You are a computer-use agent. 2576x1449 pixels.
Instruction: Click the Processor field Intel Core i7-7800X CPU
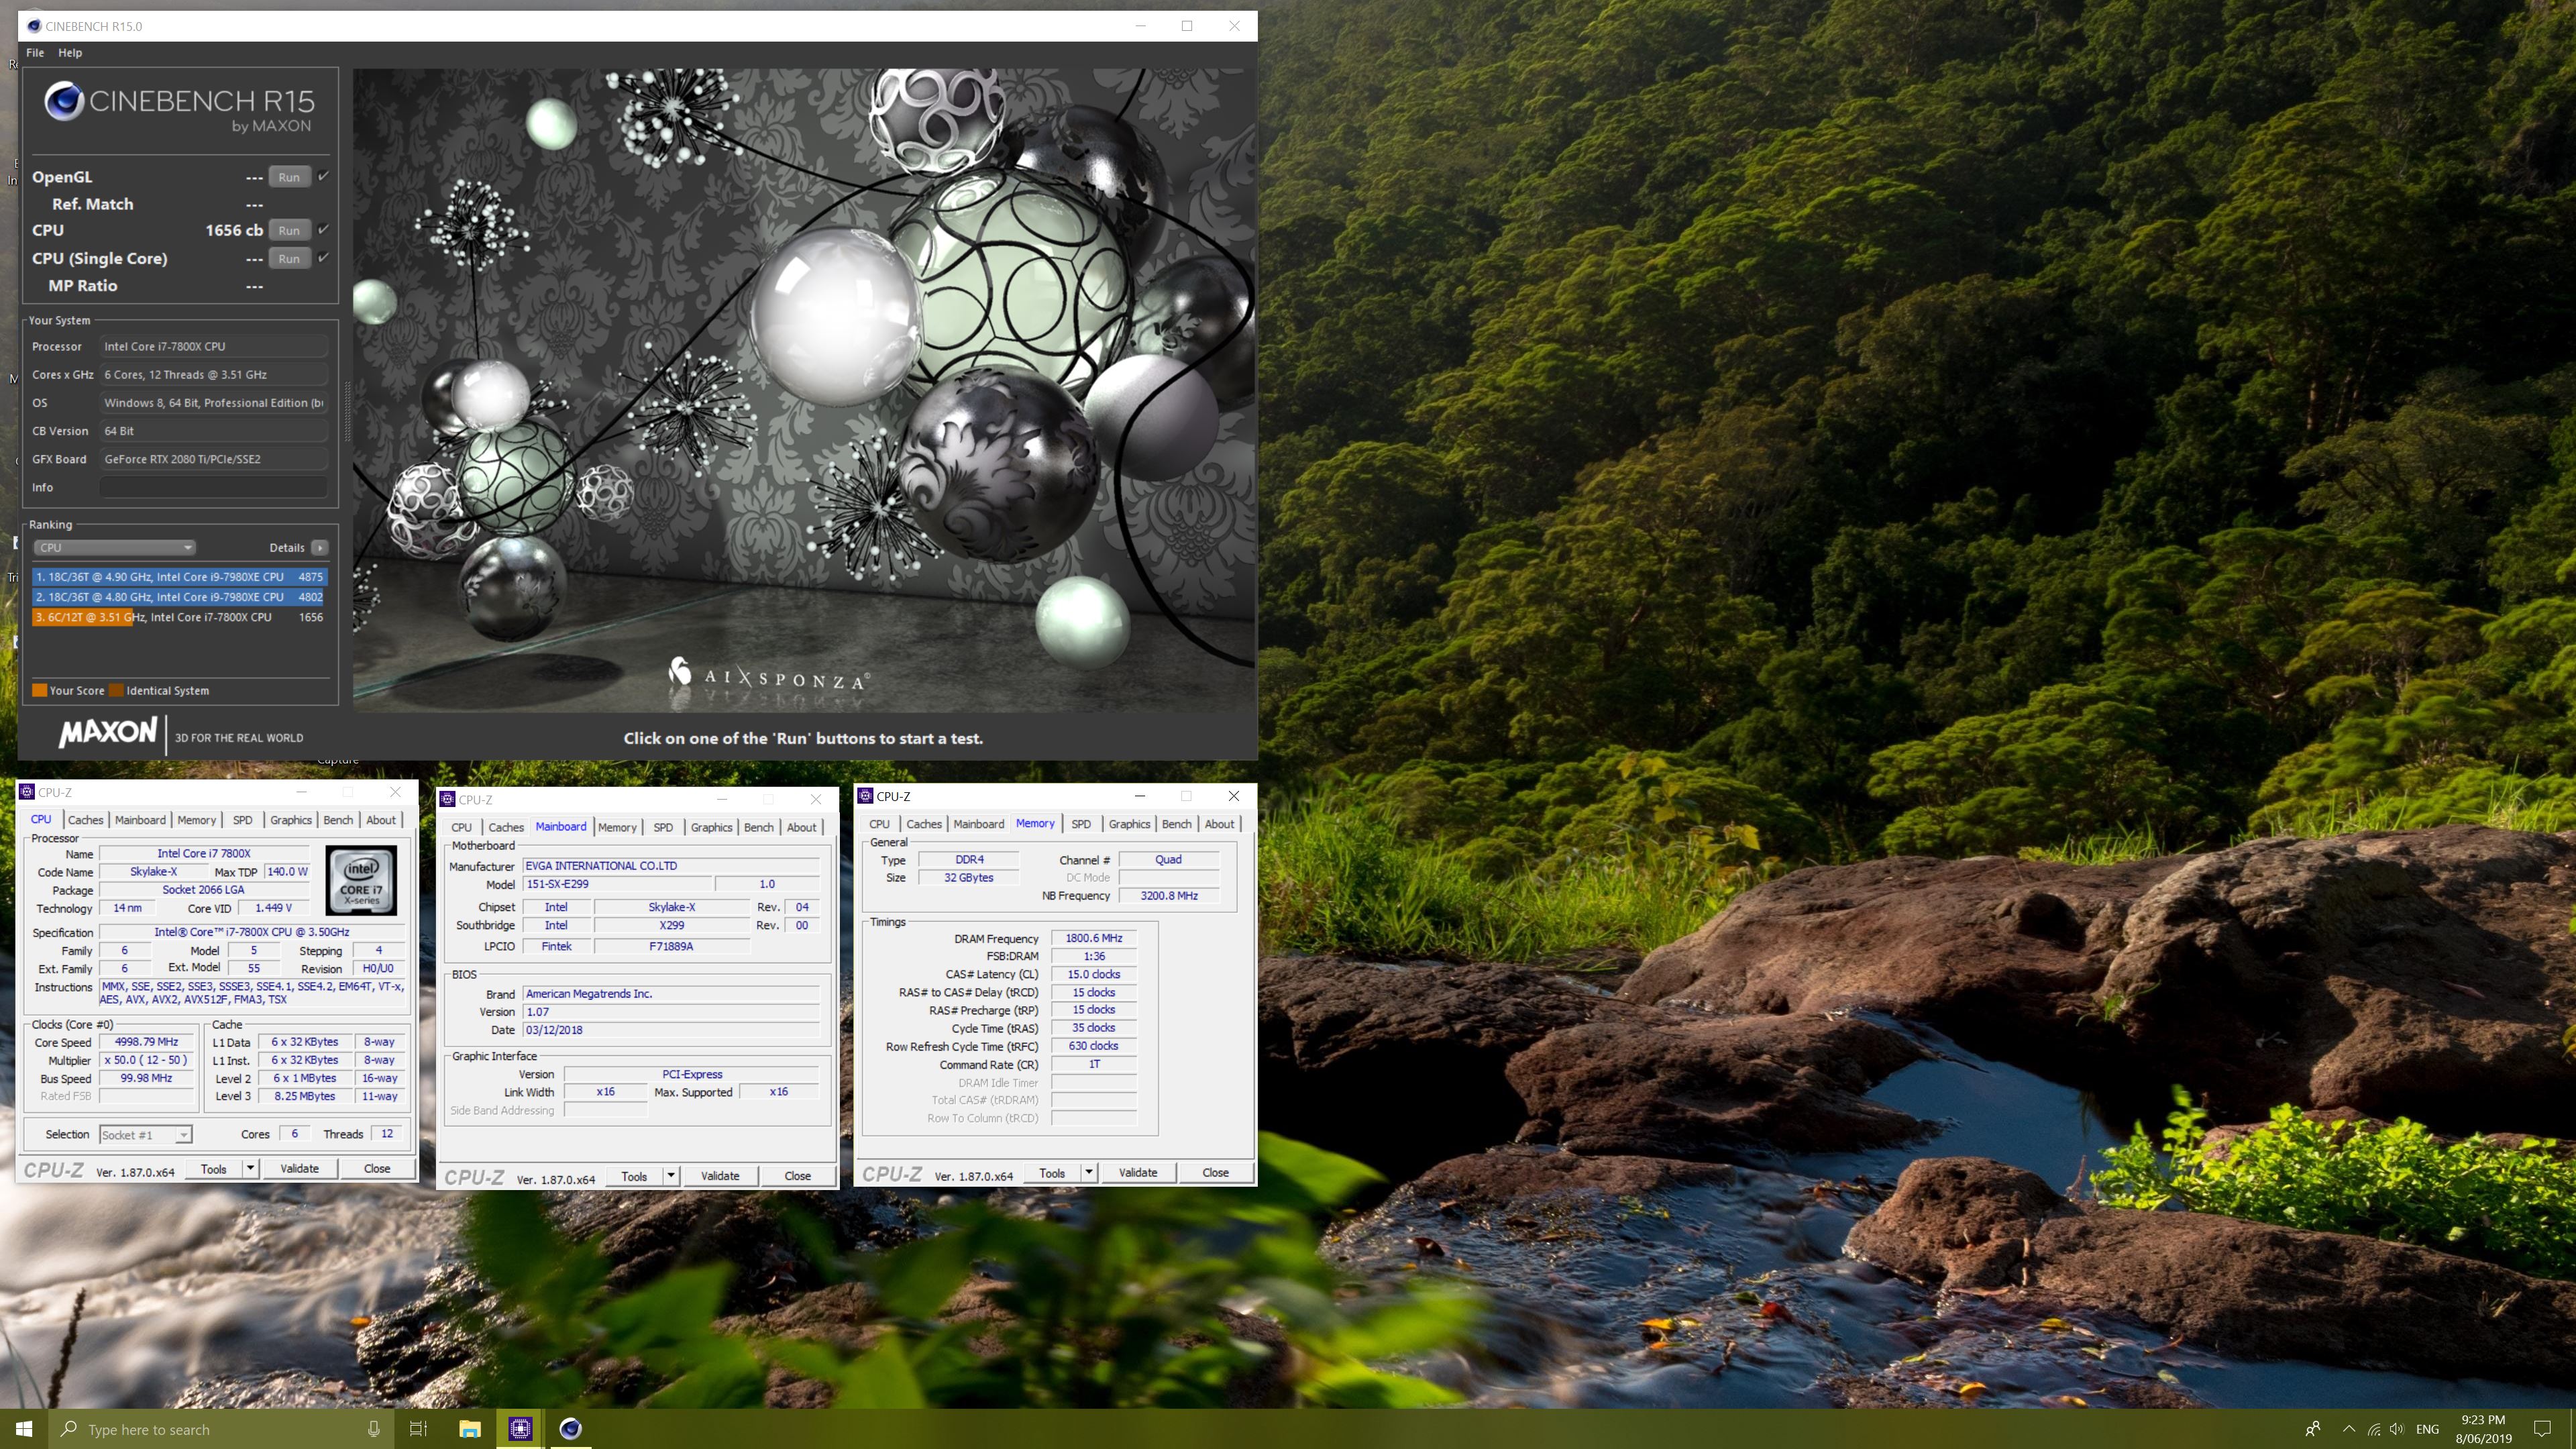[213, 346]
